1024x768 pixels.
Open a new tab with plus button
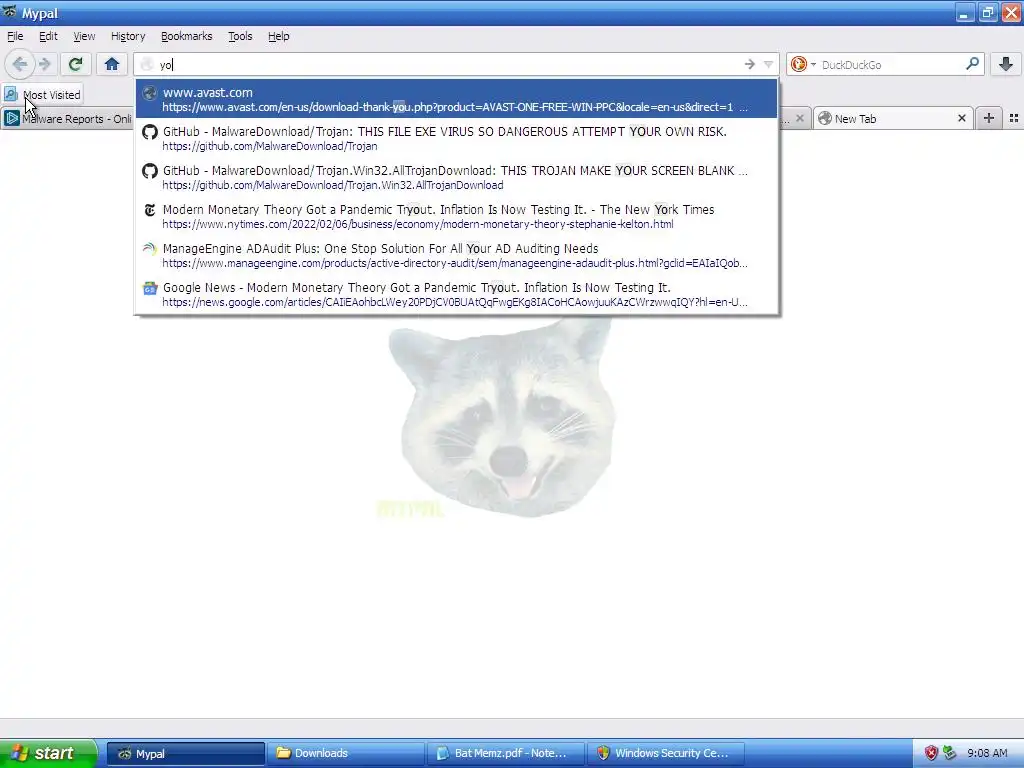(989, 118)
